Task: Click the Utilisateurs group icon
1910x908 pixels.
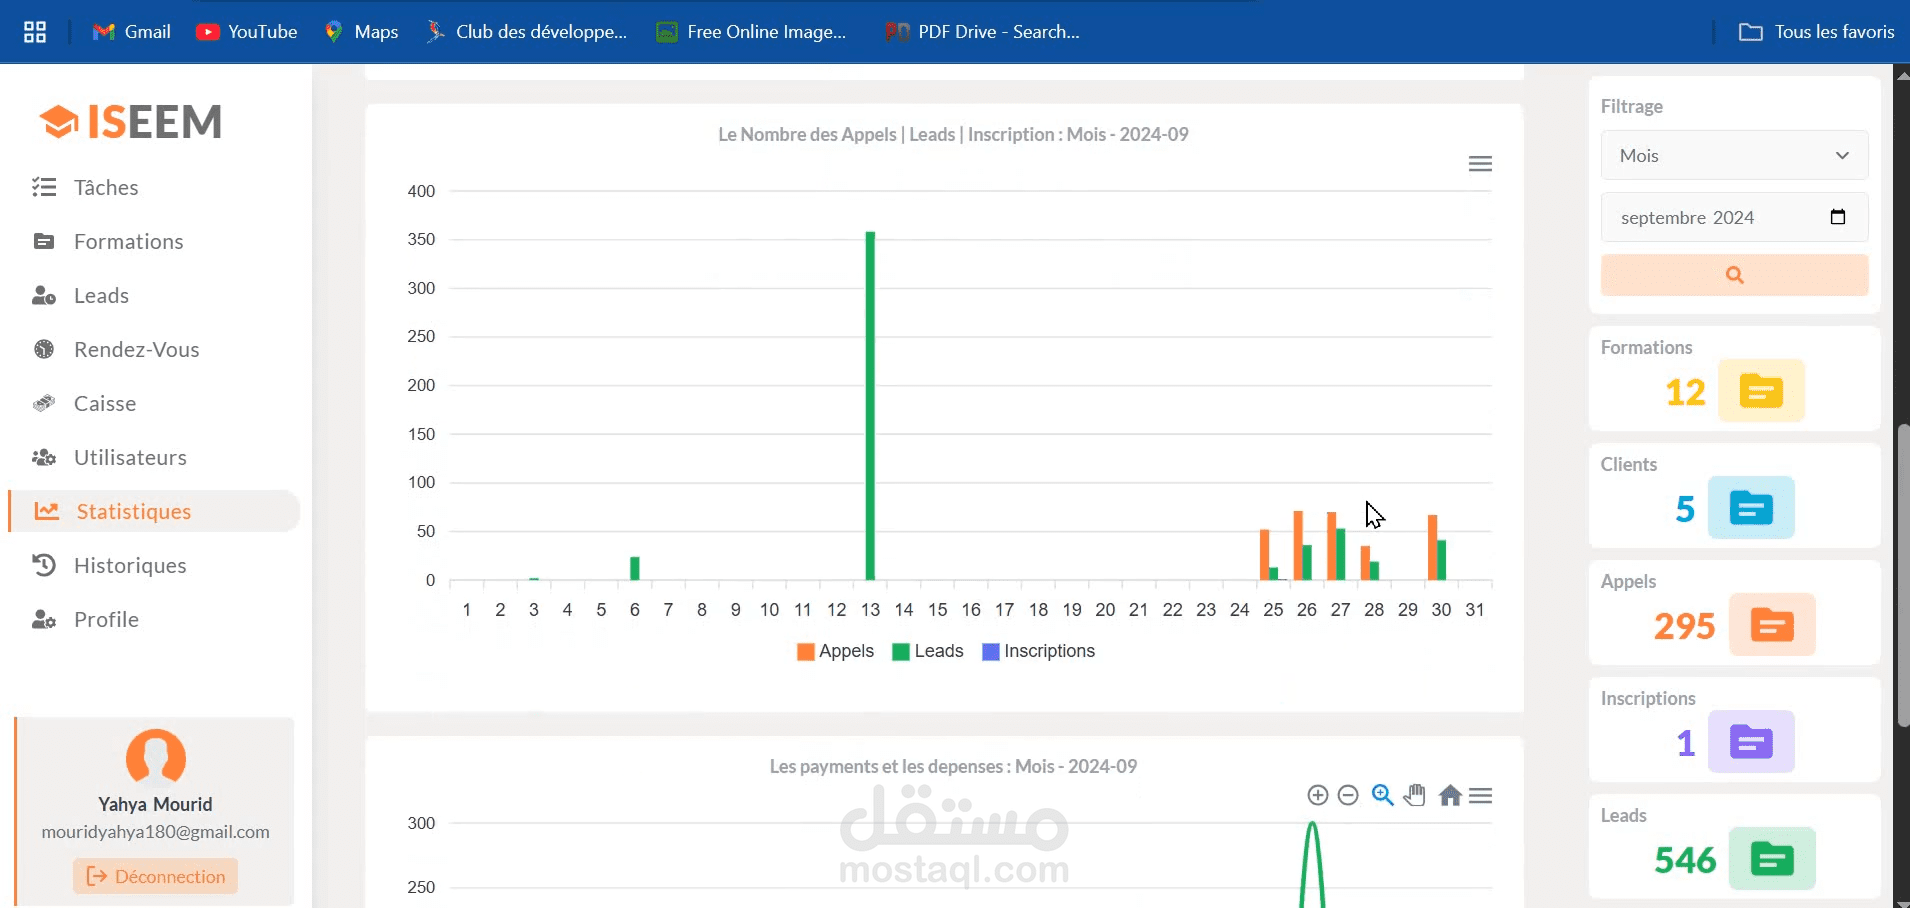Action: [x=44, y=457]
